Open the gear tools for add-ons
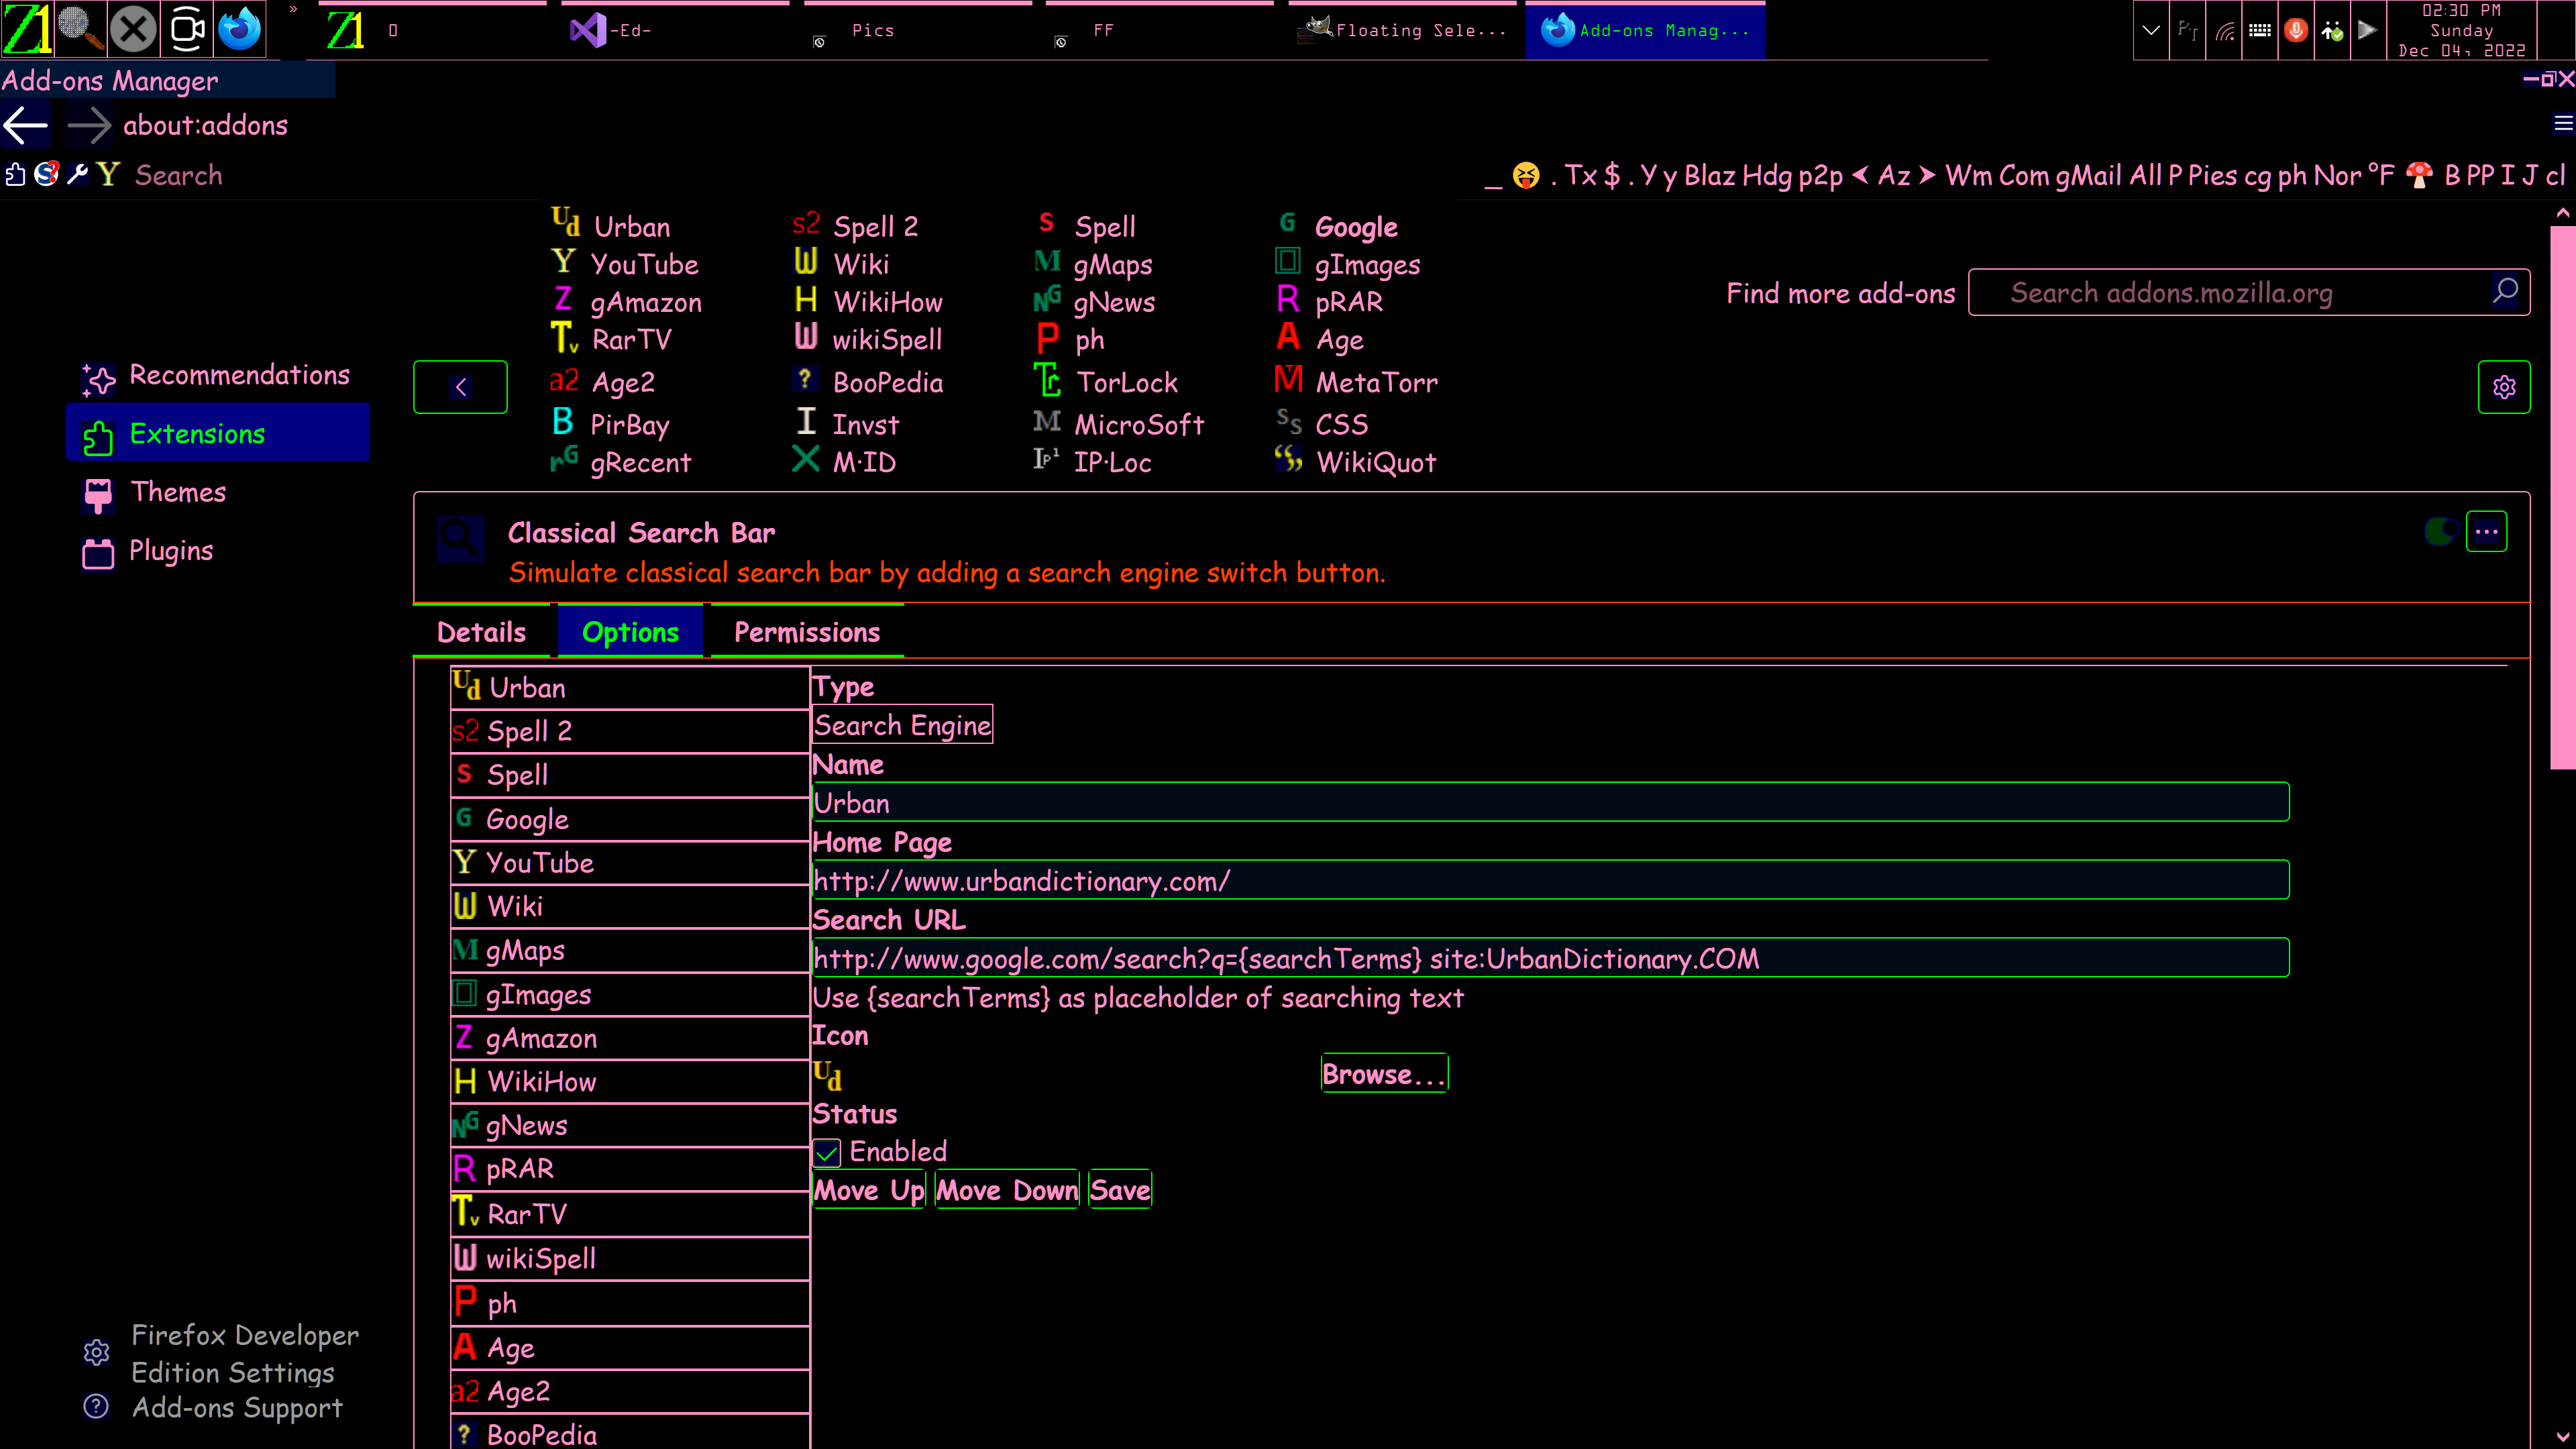Image resolution: width=2576 pixels, height=1449 pixels. (x=2504, y=387)
